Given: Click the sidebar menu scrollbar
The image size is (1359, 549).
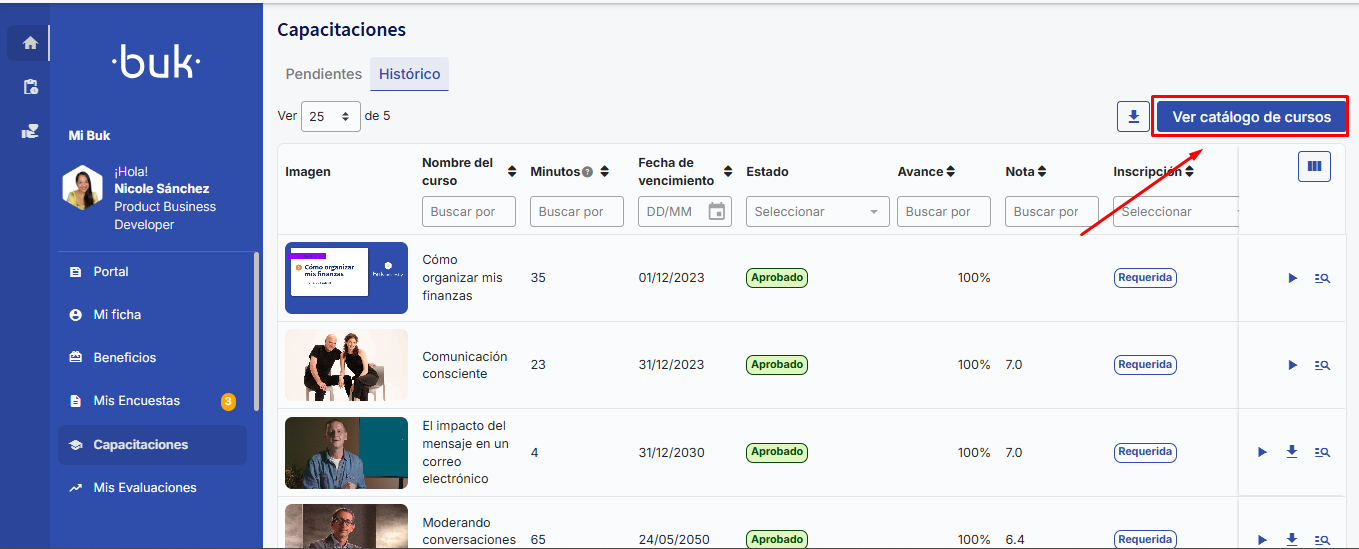Looking at the screenshot, I should [x=256, y=330].
